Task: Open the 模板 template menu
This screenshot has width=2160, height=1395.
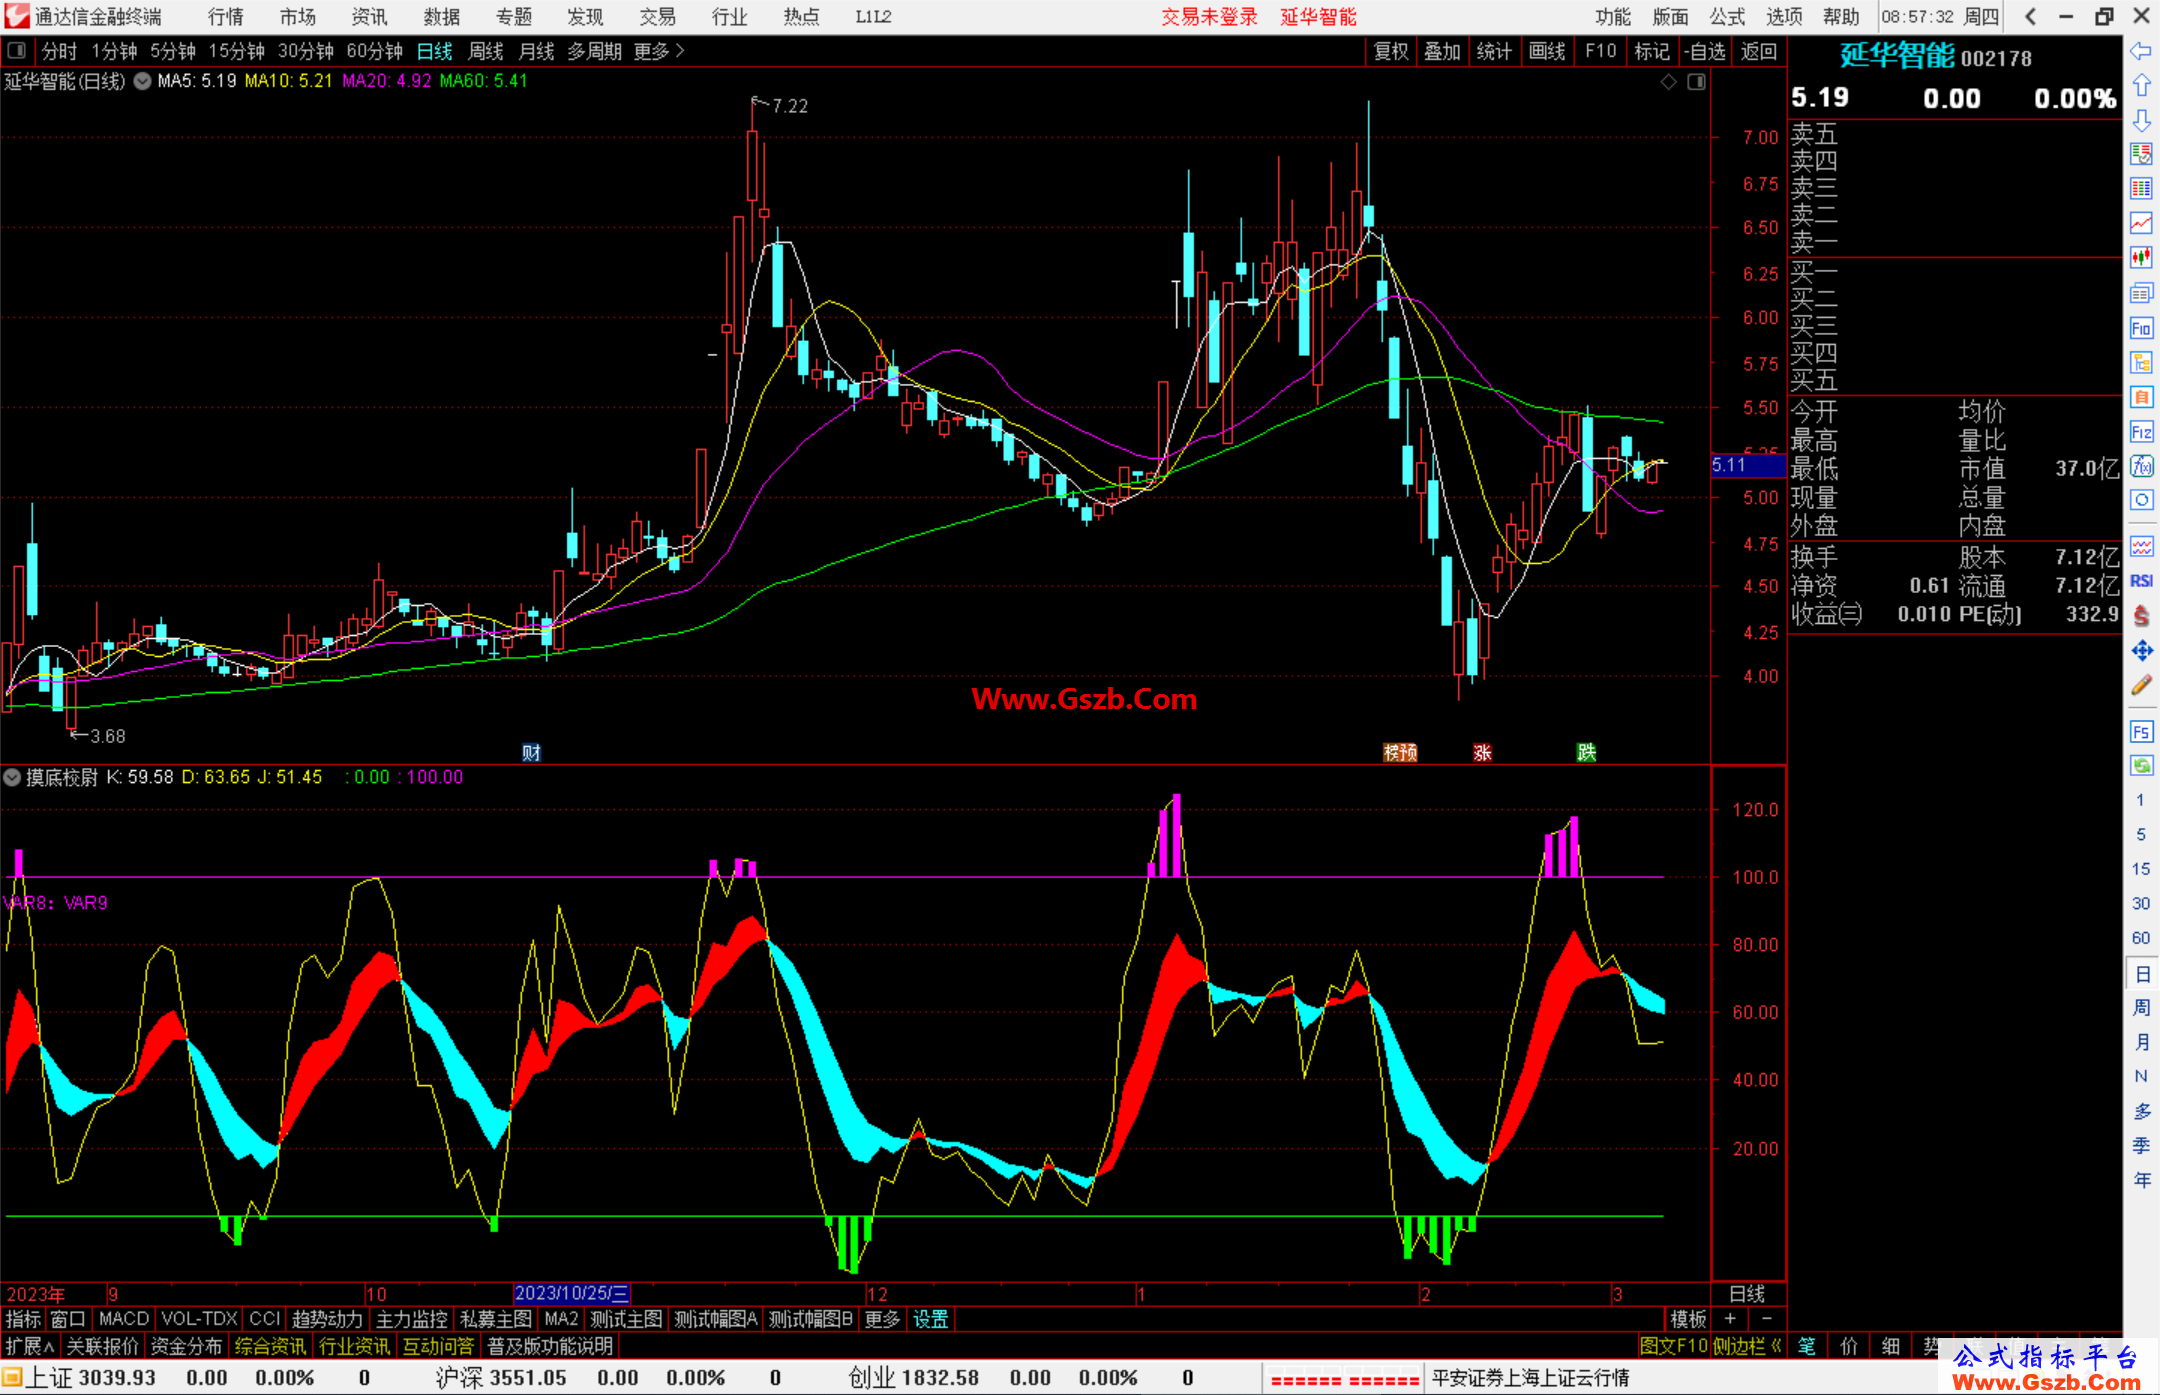Action: click(1688, 1319)
